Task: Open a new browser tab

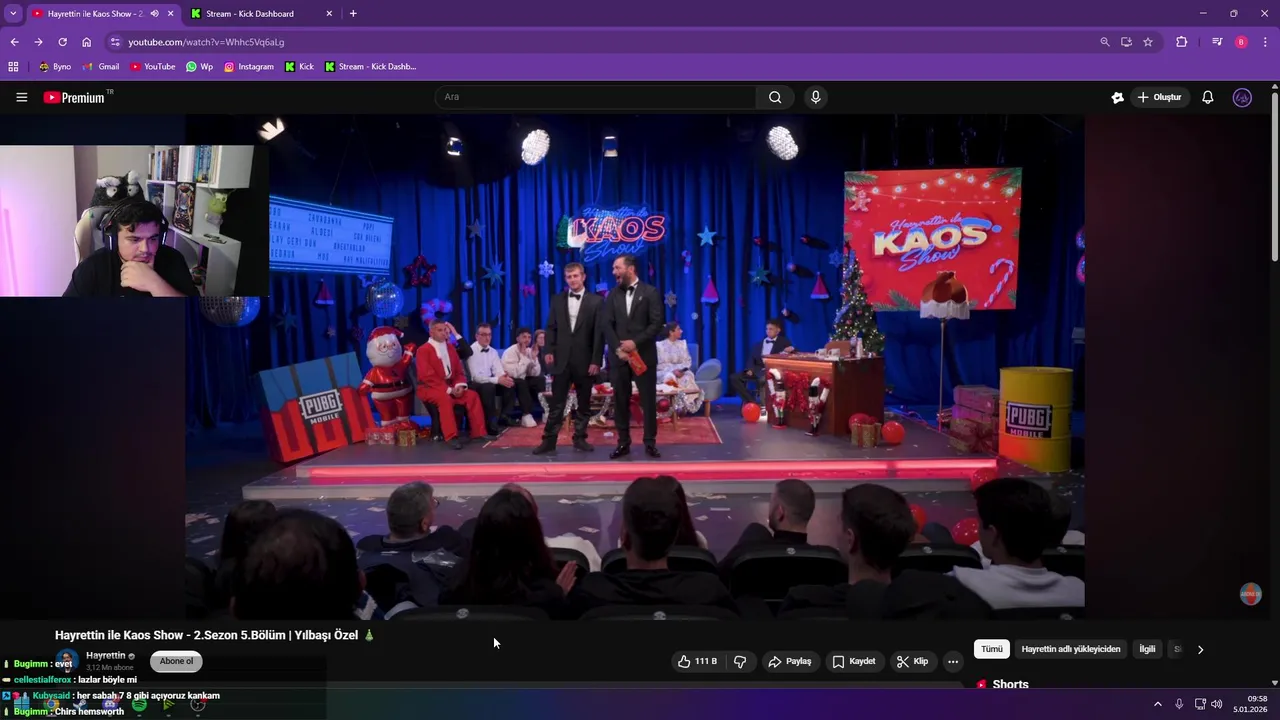Action: (353, 13)
